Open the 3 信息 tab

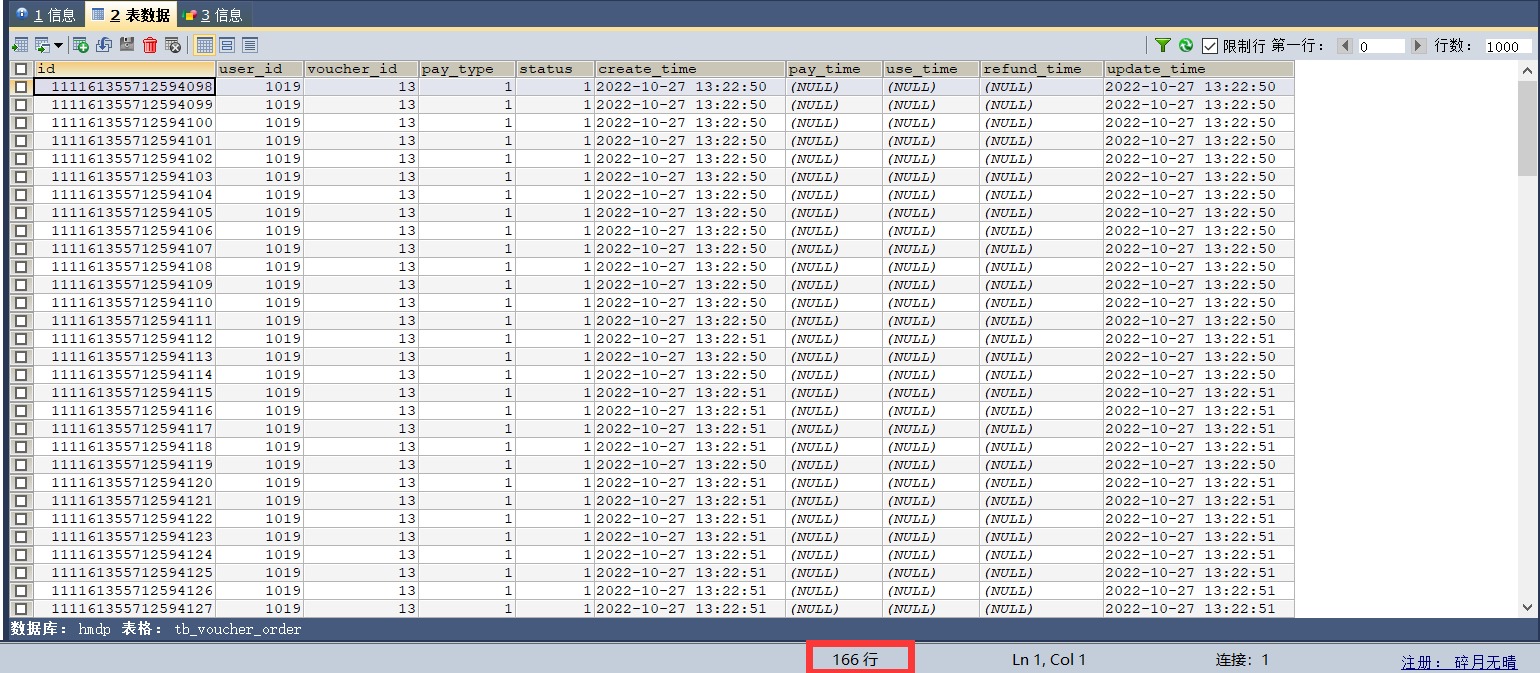213,14
